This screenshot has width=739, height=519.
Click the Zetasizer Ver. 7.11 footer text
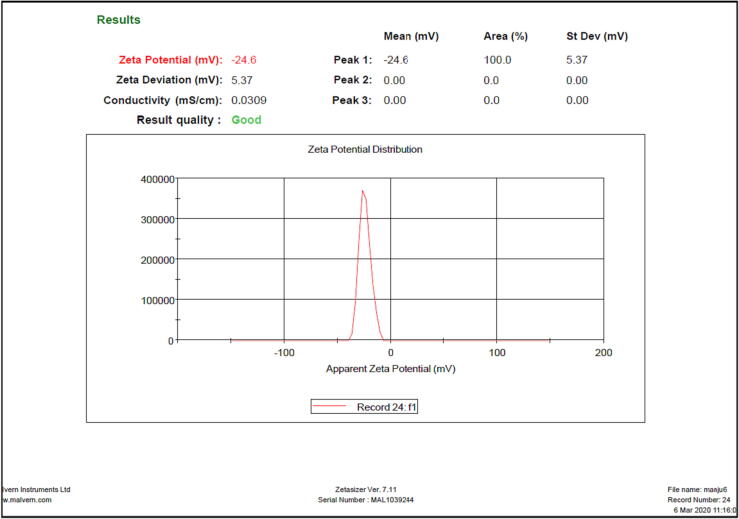tap(368, 489)
